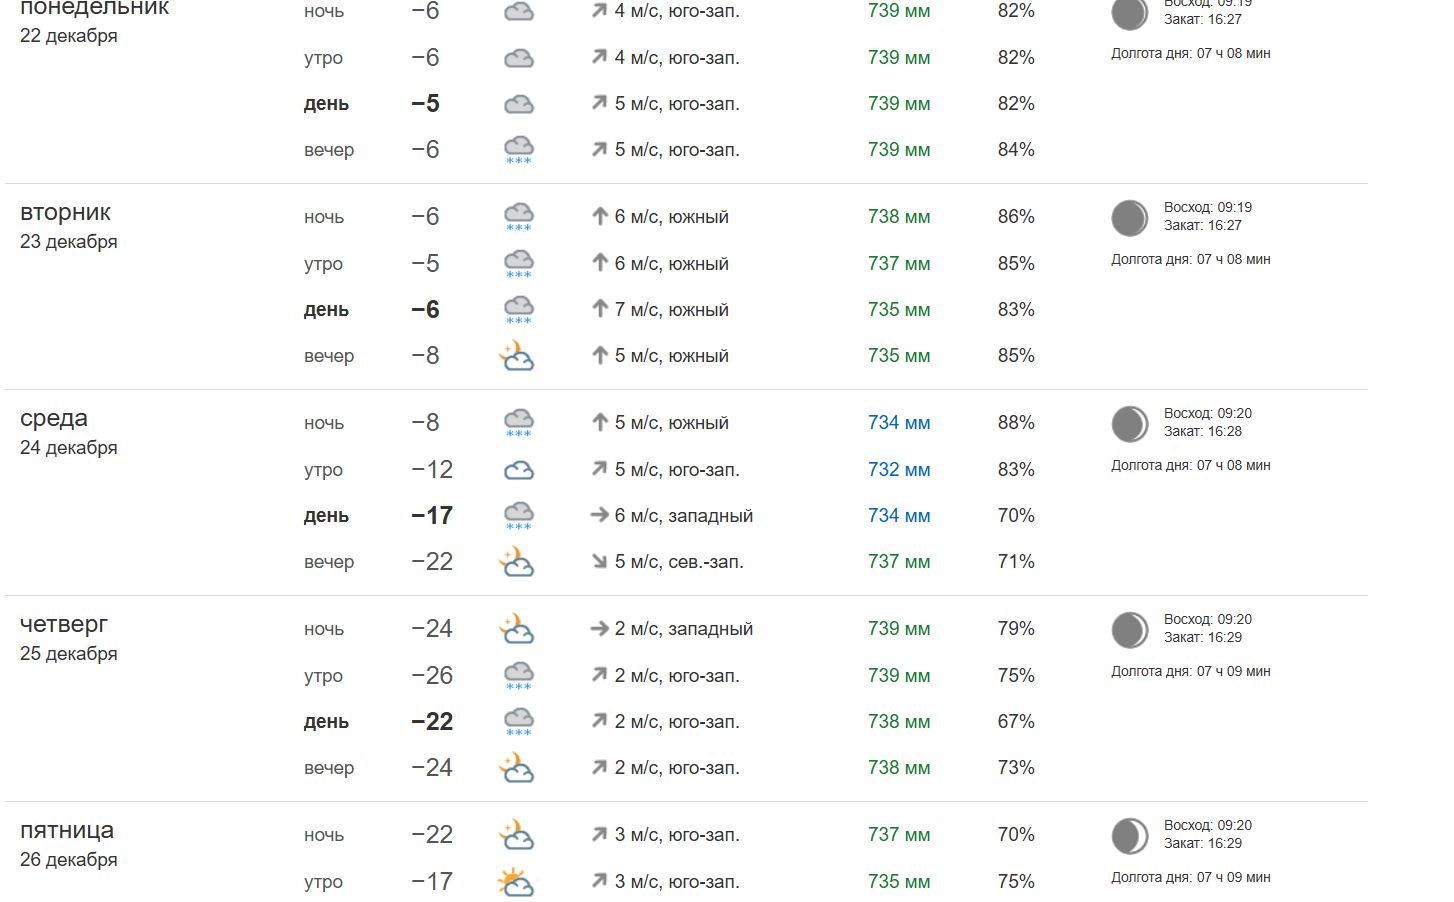The width and height of the screenshot is (1454, 902).
Task: Open the среда day heading
Action: (54, 419)
